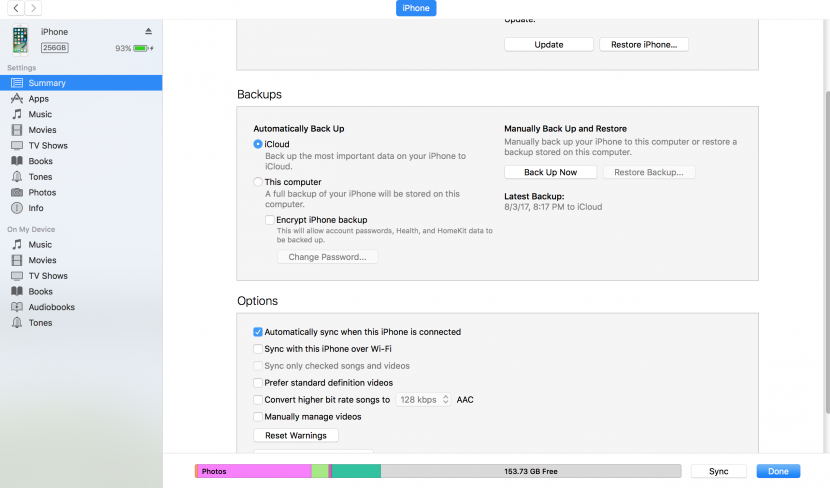Enable Sync with this iPhone over Wi-Fi
Viewport: 830px width, 488px height.
[258, 349]
